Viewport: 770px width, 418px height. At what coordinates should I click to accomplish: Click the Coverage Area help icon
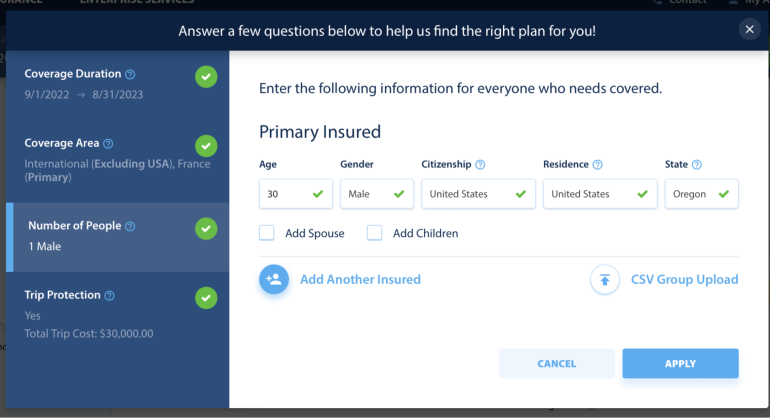(108, 144)
